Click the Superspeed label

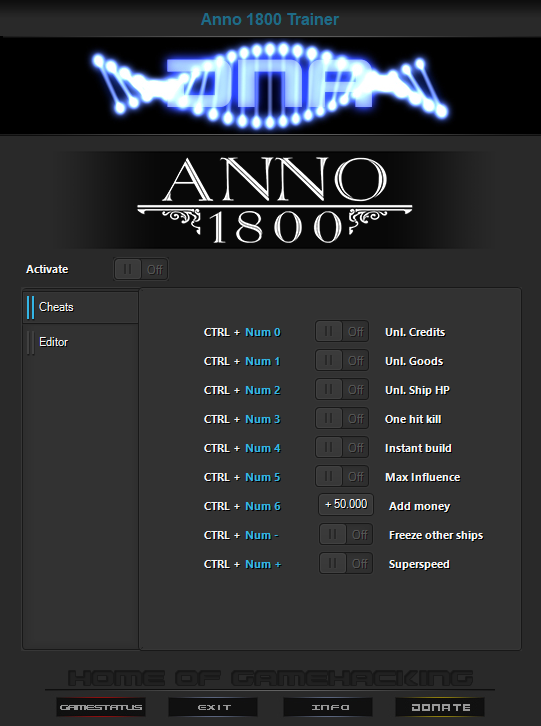click(419, 564)
